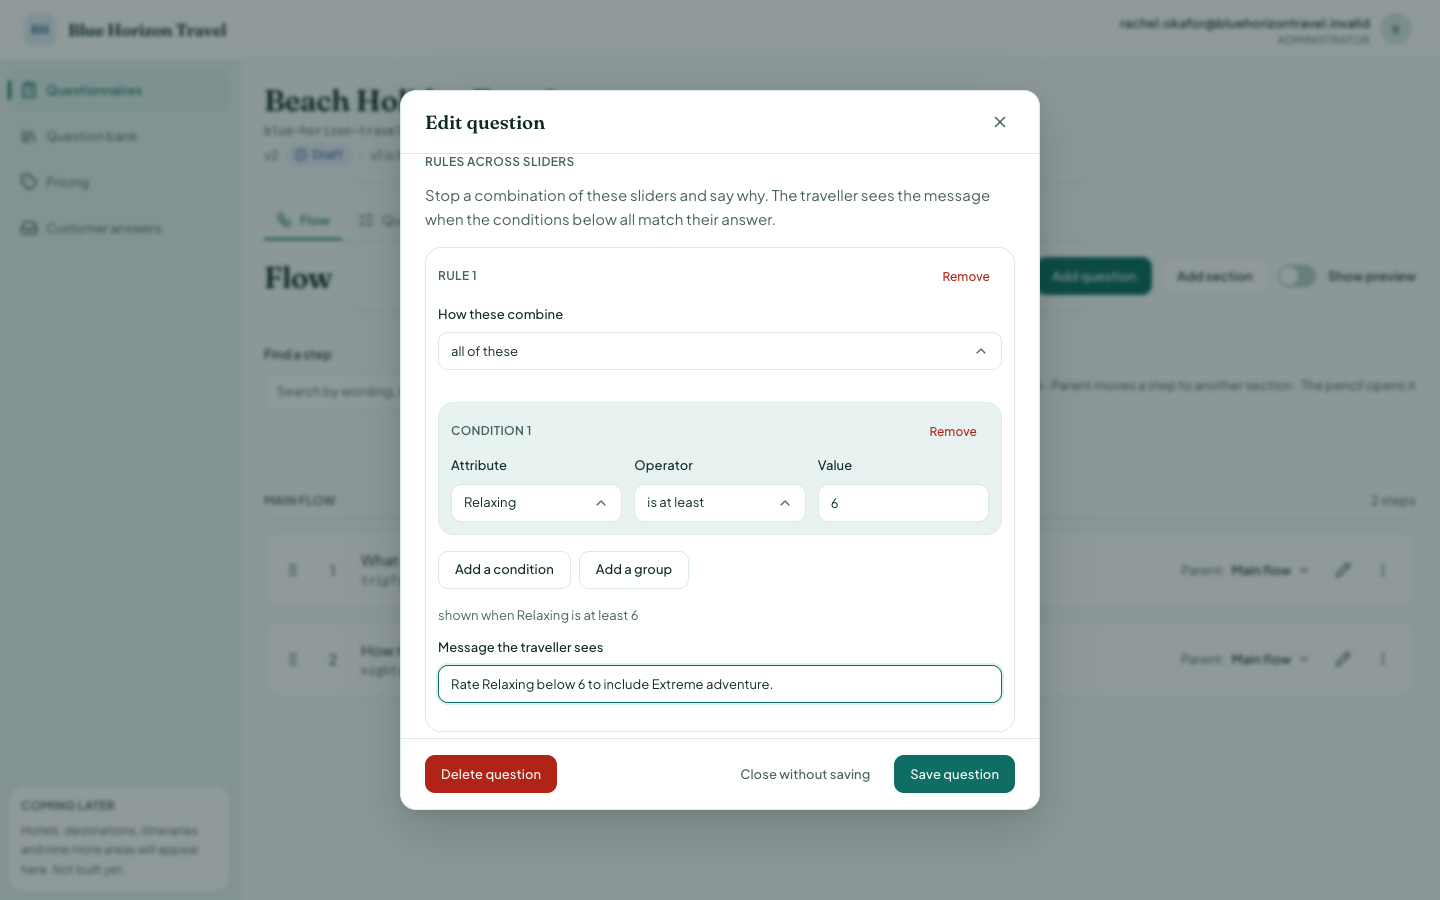The width and height of the screenshot is (1440, 900).
Task: Open the three-dot menu for step 2
Action: click(1383, 659)
